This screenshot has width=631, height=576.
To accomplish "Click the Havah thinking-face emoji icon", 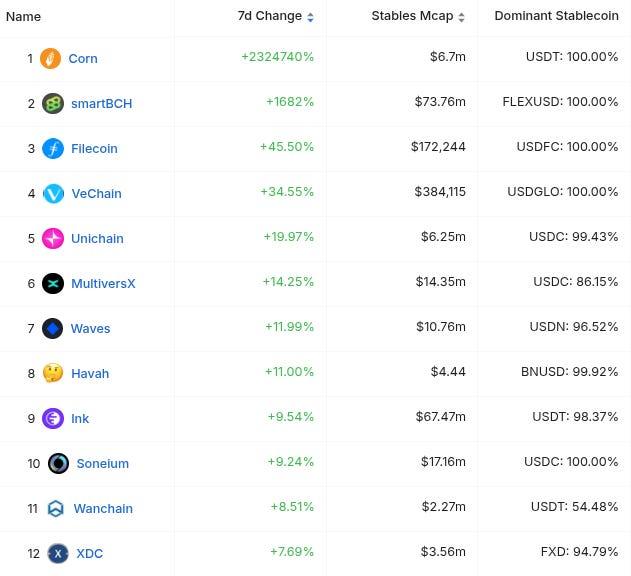I will [x=53, y=373].
